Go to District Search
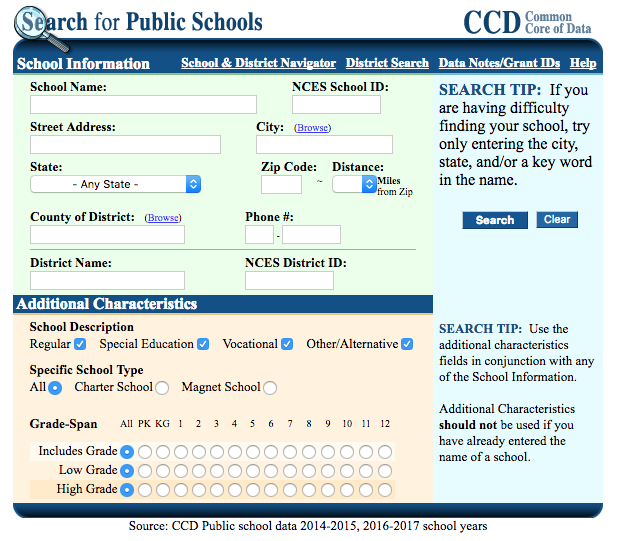 387,63
